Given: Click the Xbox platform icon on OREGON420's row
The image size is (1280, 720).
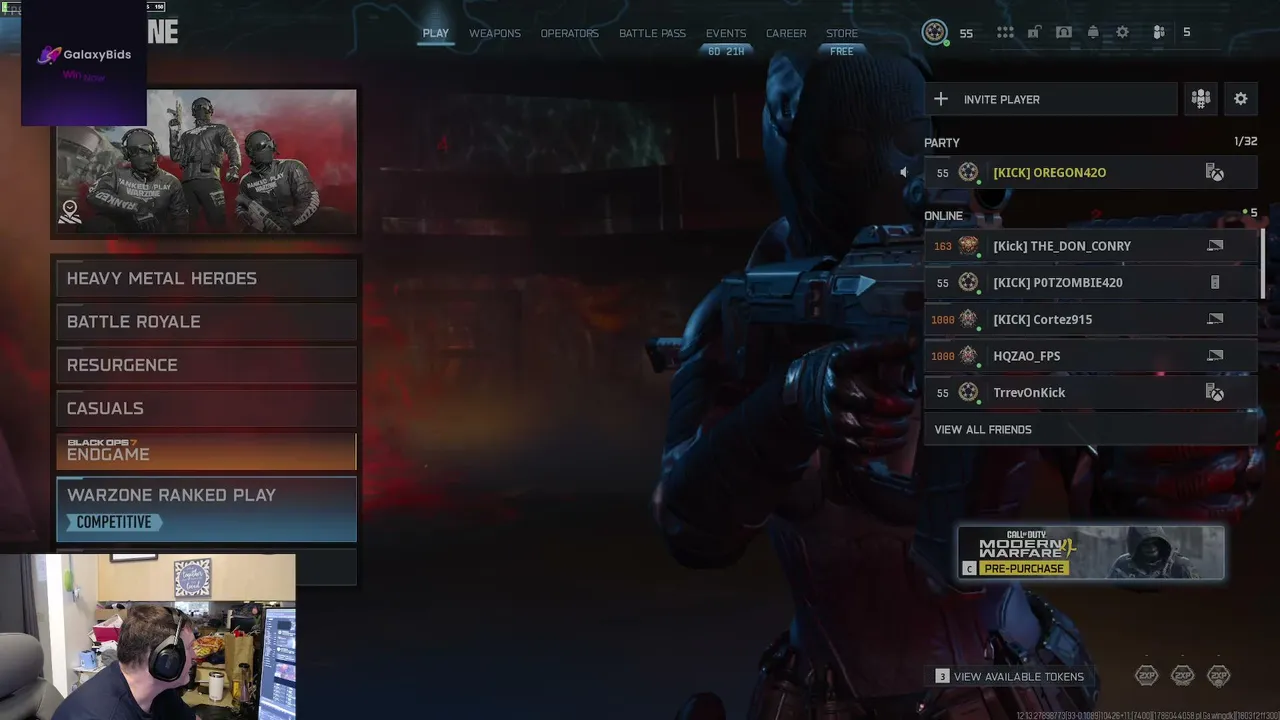Looking at the screenshot, I should (x=1215, y=173).
